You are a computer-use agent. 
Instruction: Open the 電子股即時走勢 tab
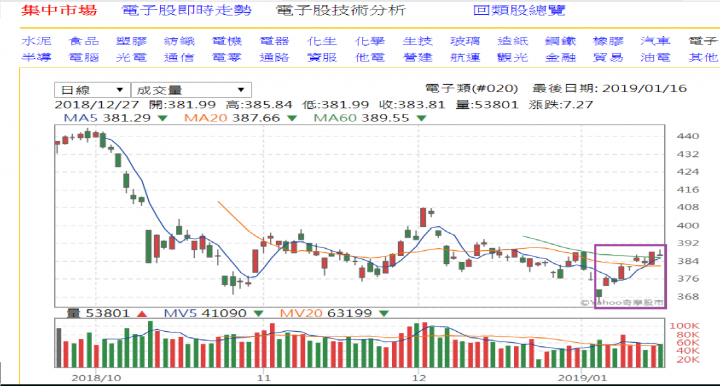(x=186, y=10)
